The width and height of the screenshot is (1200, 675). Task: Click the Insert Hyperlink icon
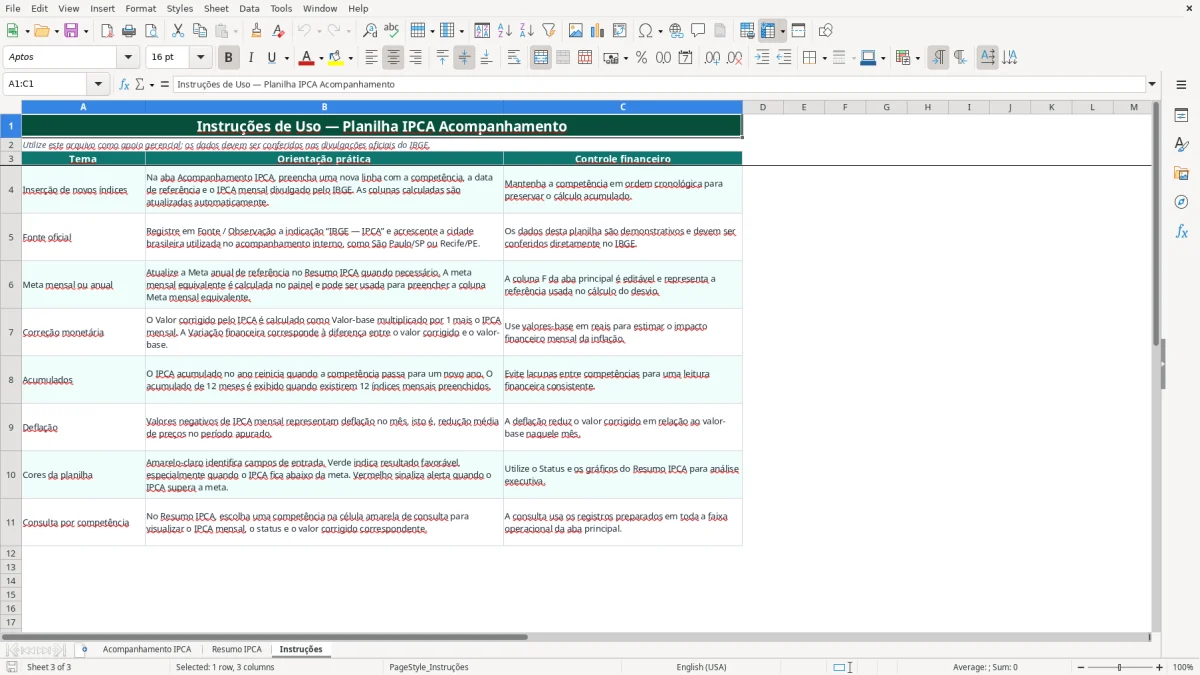676,31
